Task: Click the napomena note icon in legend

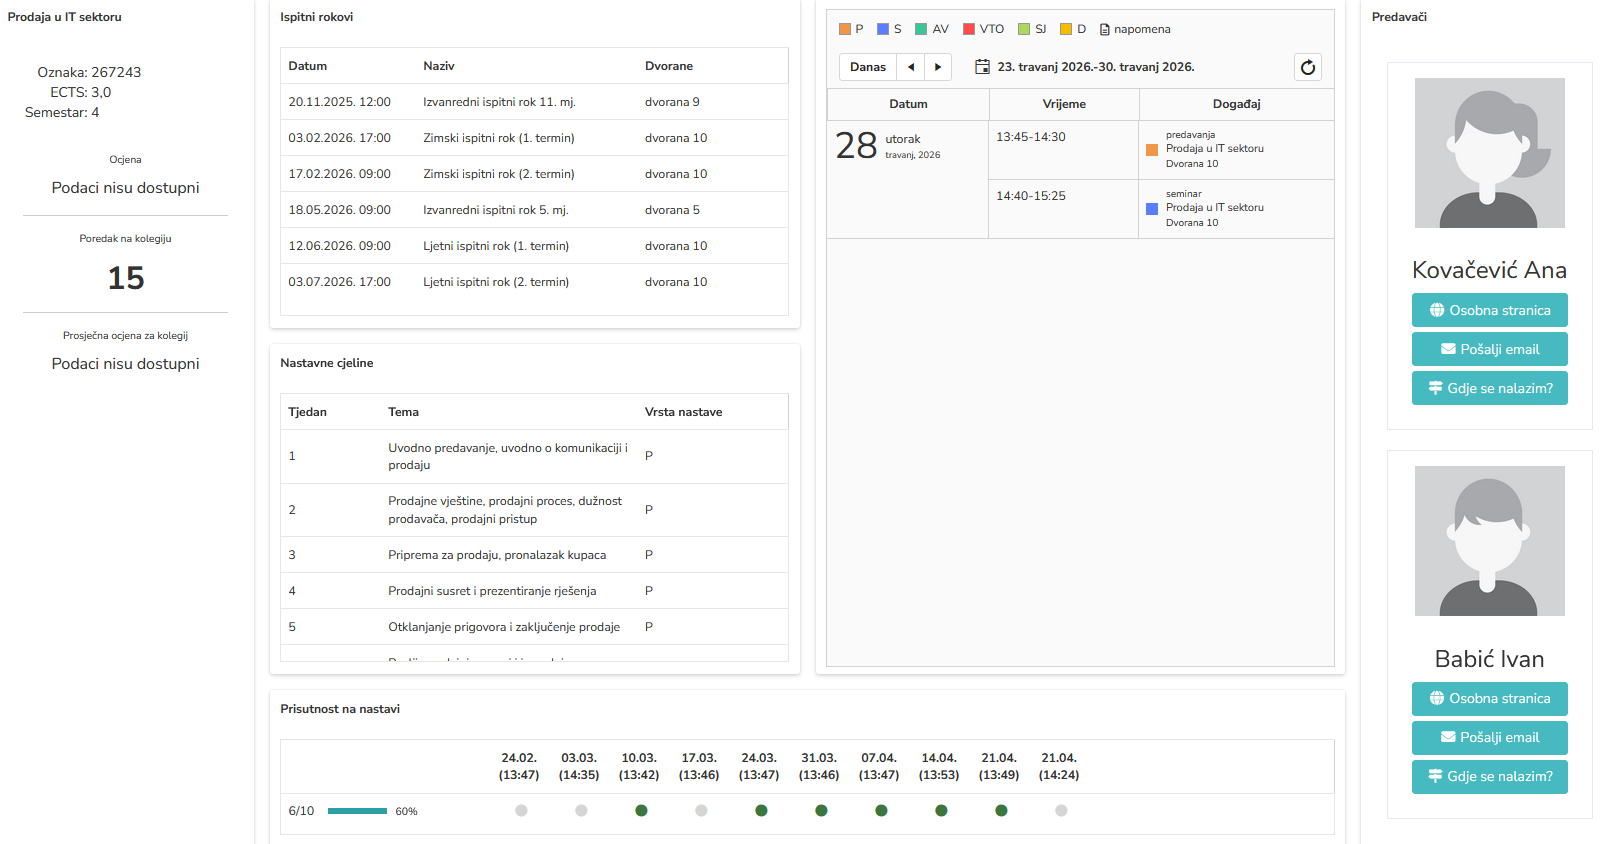Action: point(1104,30)
